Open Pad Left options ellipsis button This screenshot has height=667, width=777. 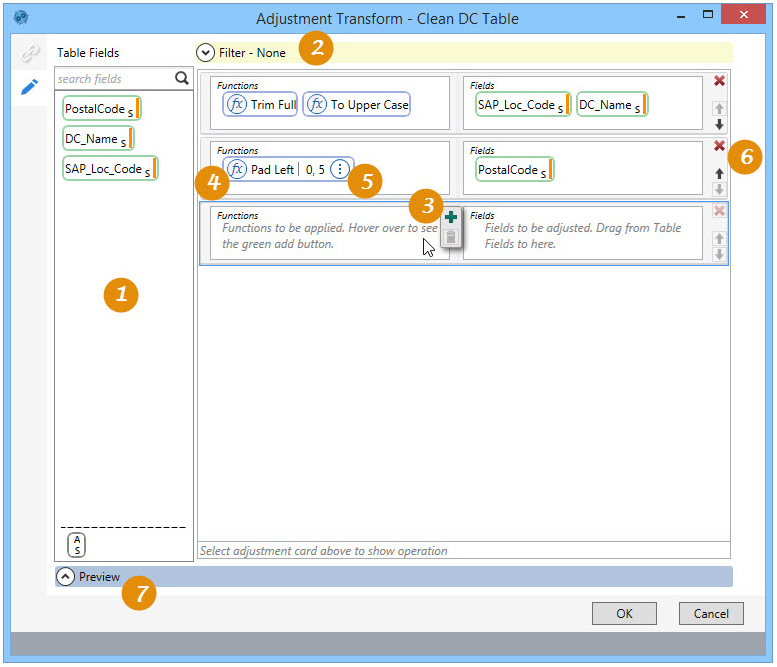tap(340, 170)
